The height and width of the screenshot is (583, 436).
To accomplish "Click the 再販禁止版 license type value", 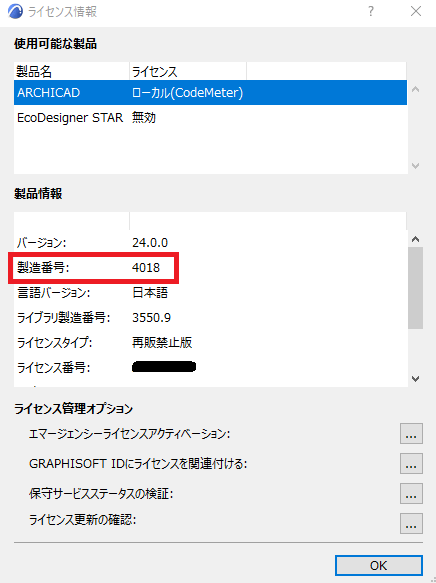I will pos(162,342).
